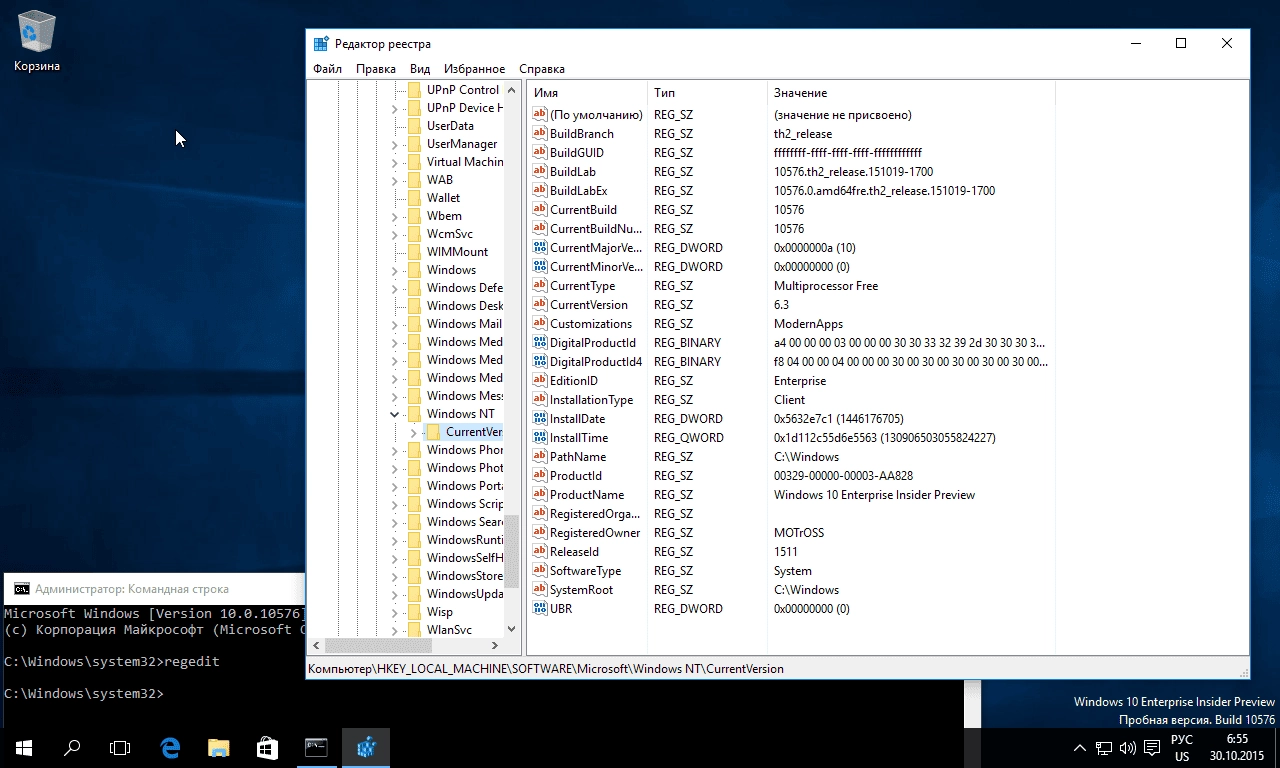Expand the Virtual Machine key
The height and width of the screenshot is (768, 1280).
point(395,162)
